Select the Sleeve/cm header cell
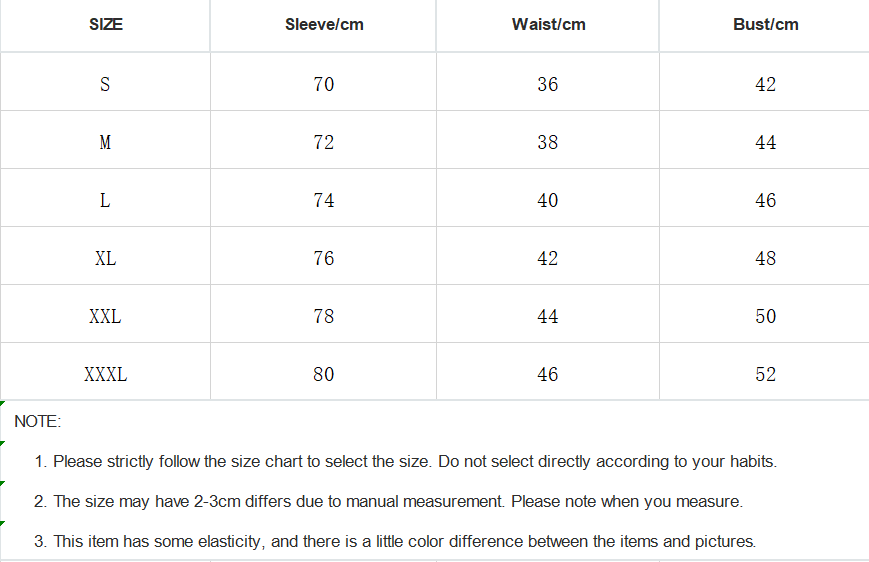The image size is (869, 562). click(324, 25)
